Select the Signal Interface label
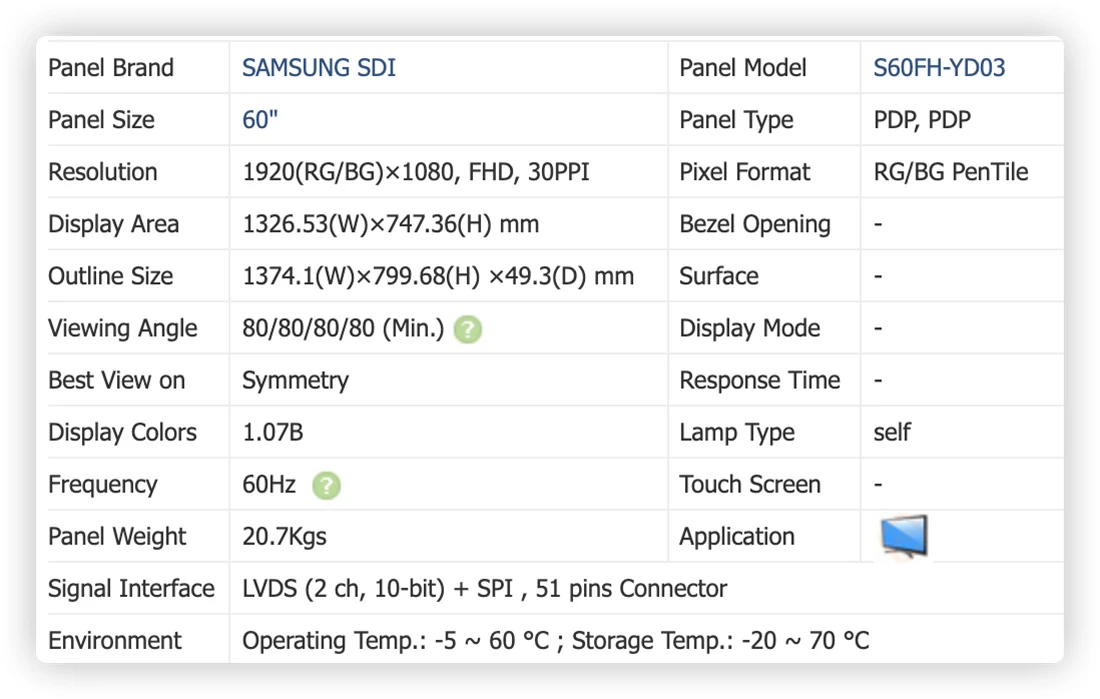This screenshot has width=1100, height=699. (131, 589)
